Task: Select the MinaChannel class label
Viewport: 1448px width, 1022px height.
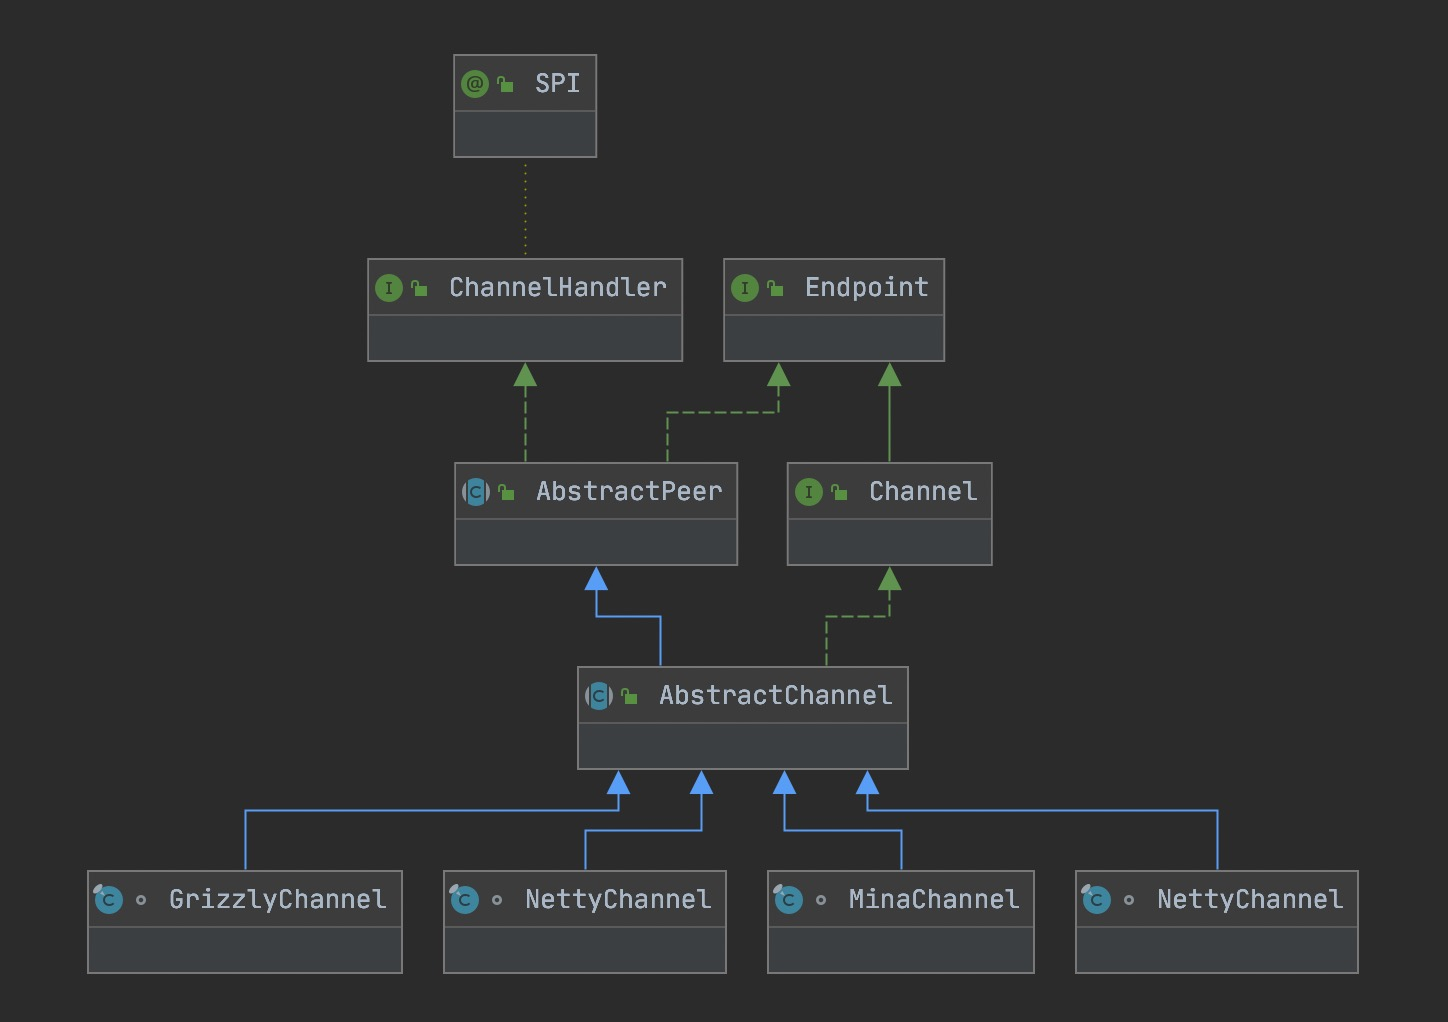Action: 933,900
